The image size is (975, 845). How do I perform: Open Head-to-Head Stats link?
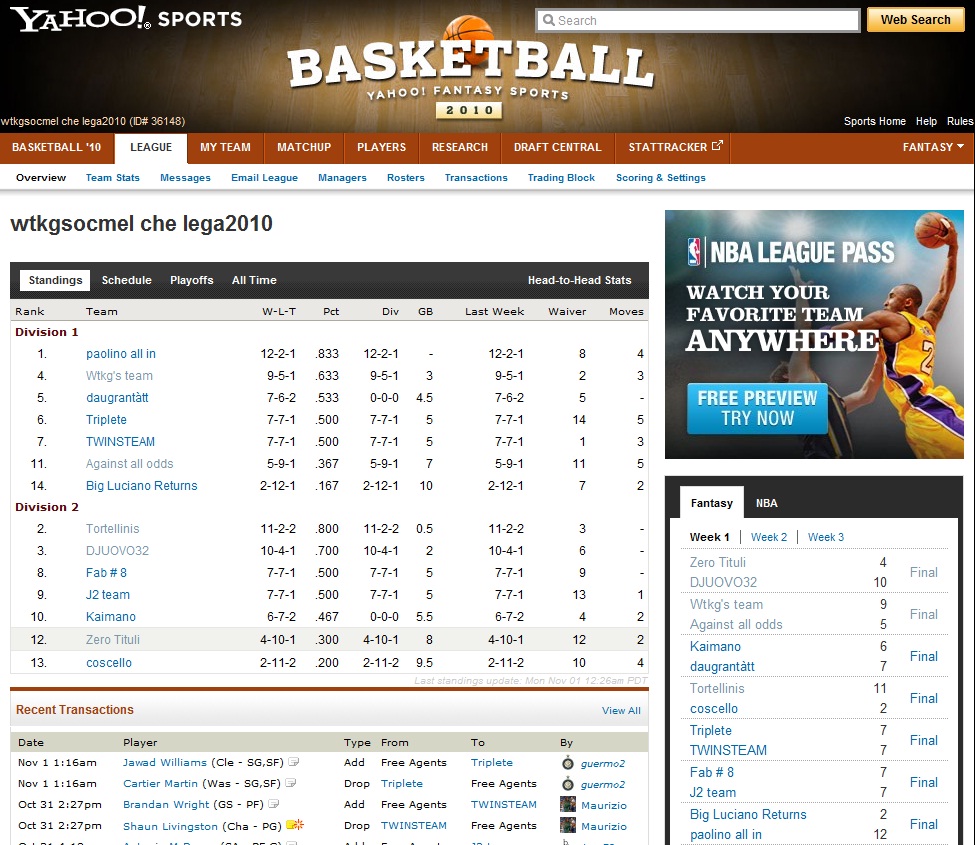579,280
